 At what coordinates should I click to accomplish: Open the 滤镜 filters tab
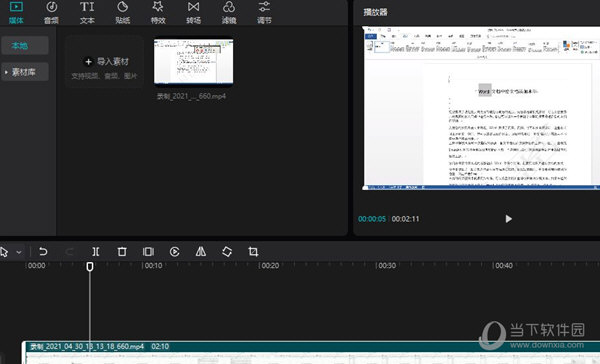coord(229,13)
